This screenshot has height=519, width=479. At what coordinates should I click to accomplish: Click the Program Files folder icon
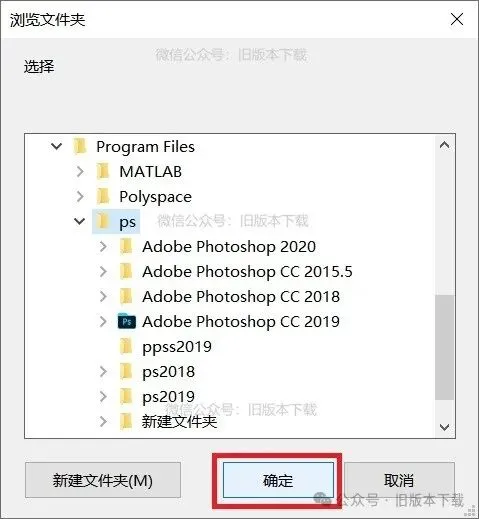(x=80, y=147)
